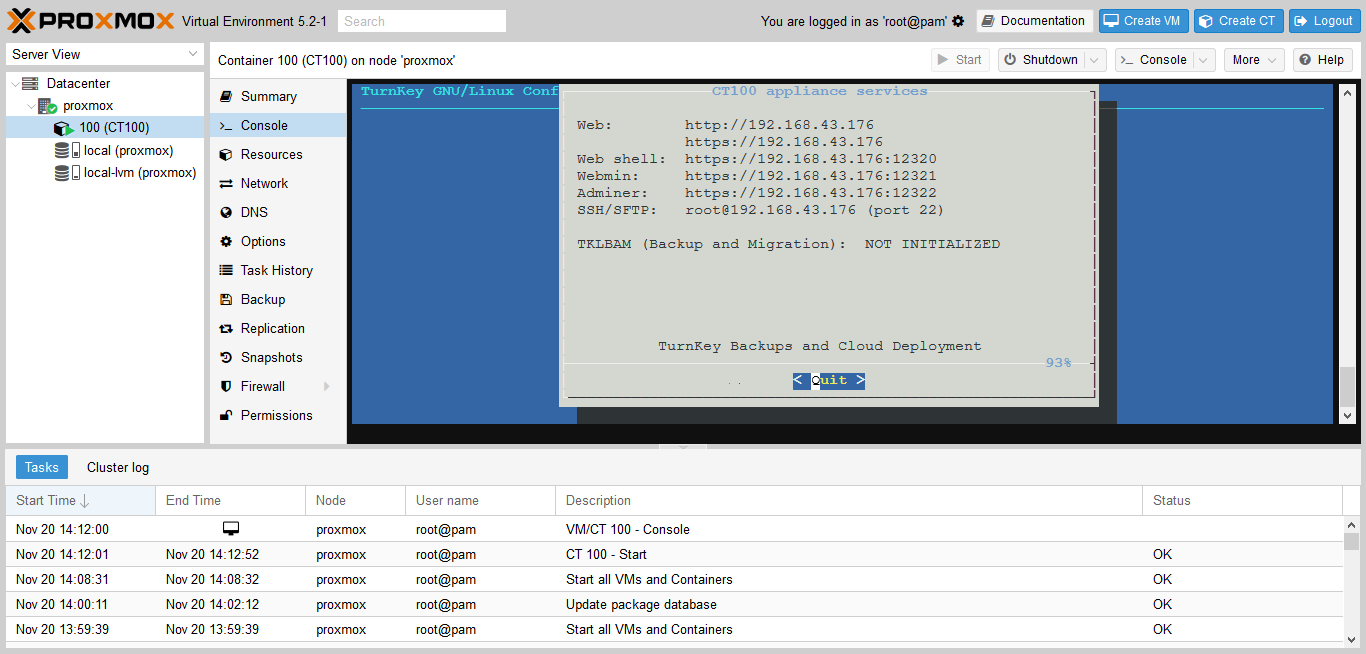Click the Replication retweet icon
Viewport: 1366px width, 654px height.
pyautogui.click(x=226, y=329)
